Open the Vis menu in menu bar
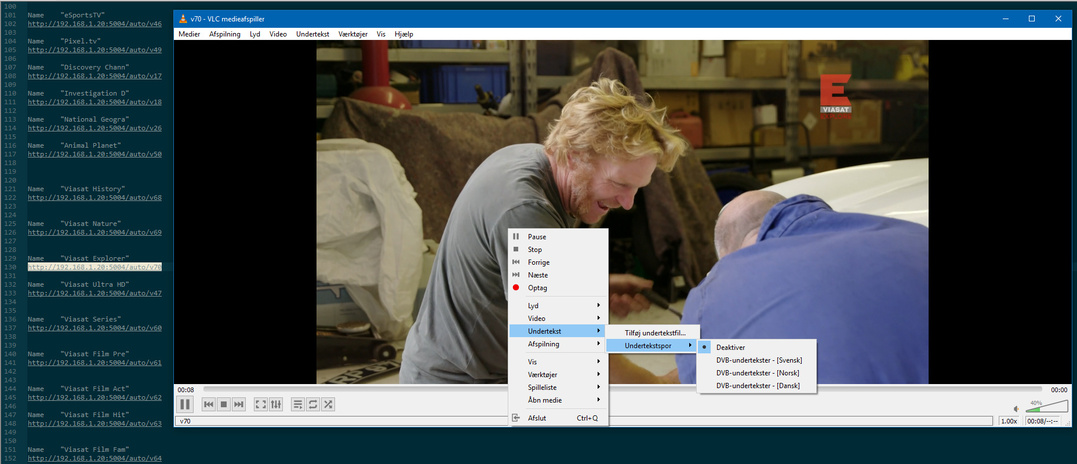This screenshot has height=464, width=1077. click(x=381, y=34)
